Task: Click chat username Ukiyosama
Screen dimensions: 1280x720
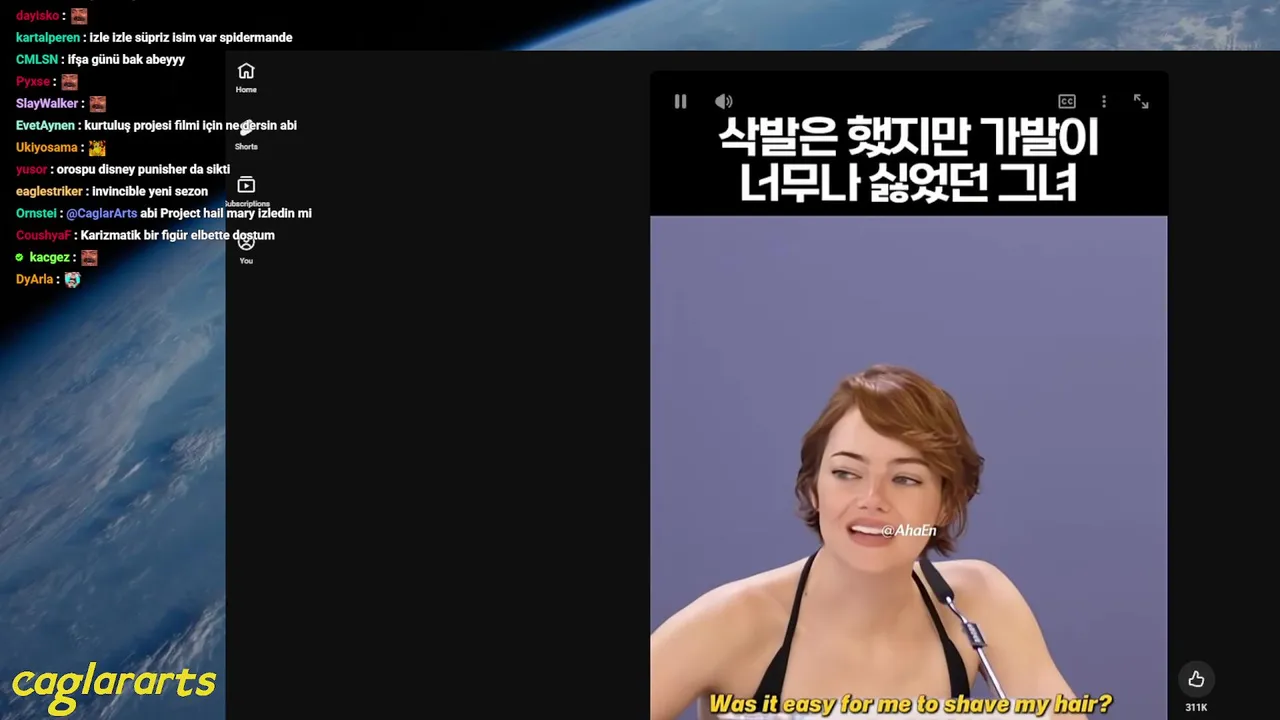Action: [x=46, y=147]
